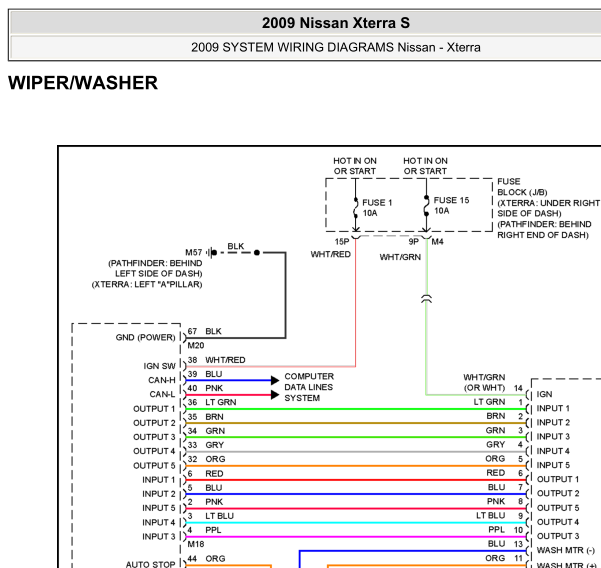Click the Fuse 1 symbol in fuse block

point(356,207)
